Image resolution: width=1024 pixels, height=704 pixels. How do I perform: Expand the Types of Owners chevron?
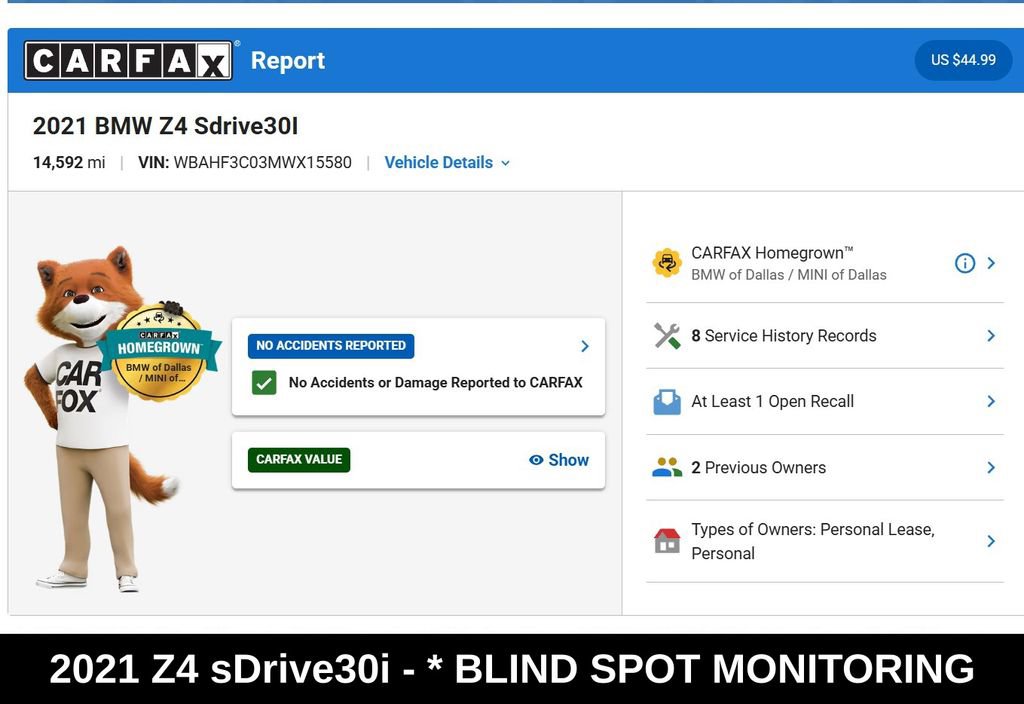(x=991, y=541)
